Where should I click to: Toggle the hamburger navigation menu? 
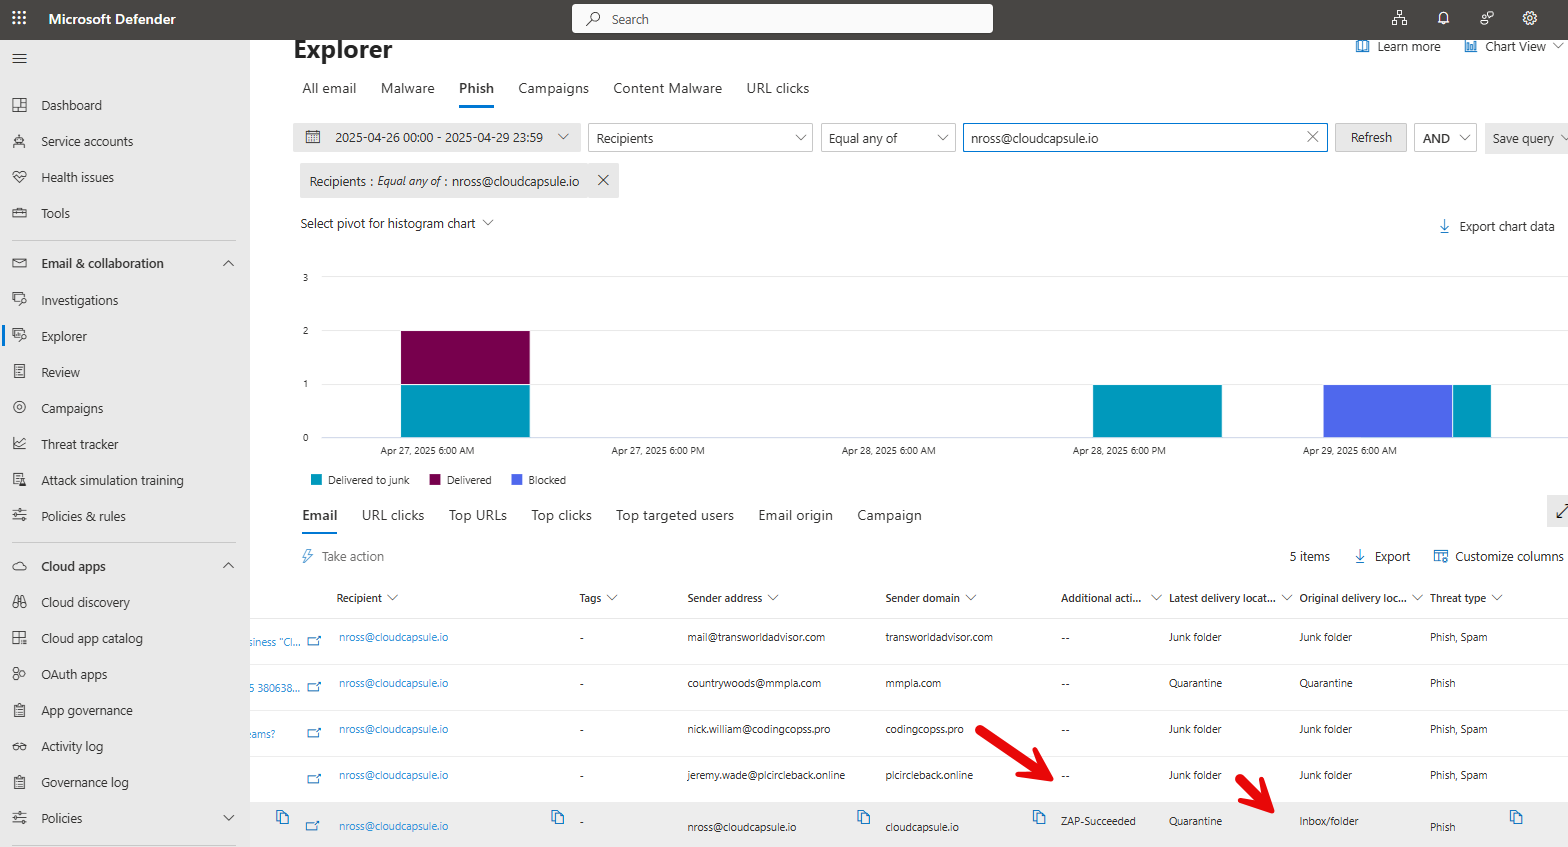pyautogui.click(x=19, y=59)
